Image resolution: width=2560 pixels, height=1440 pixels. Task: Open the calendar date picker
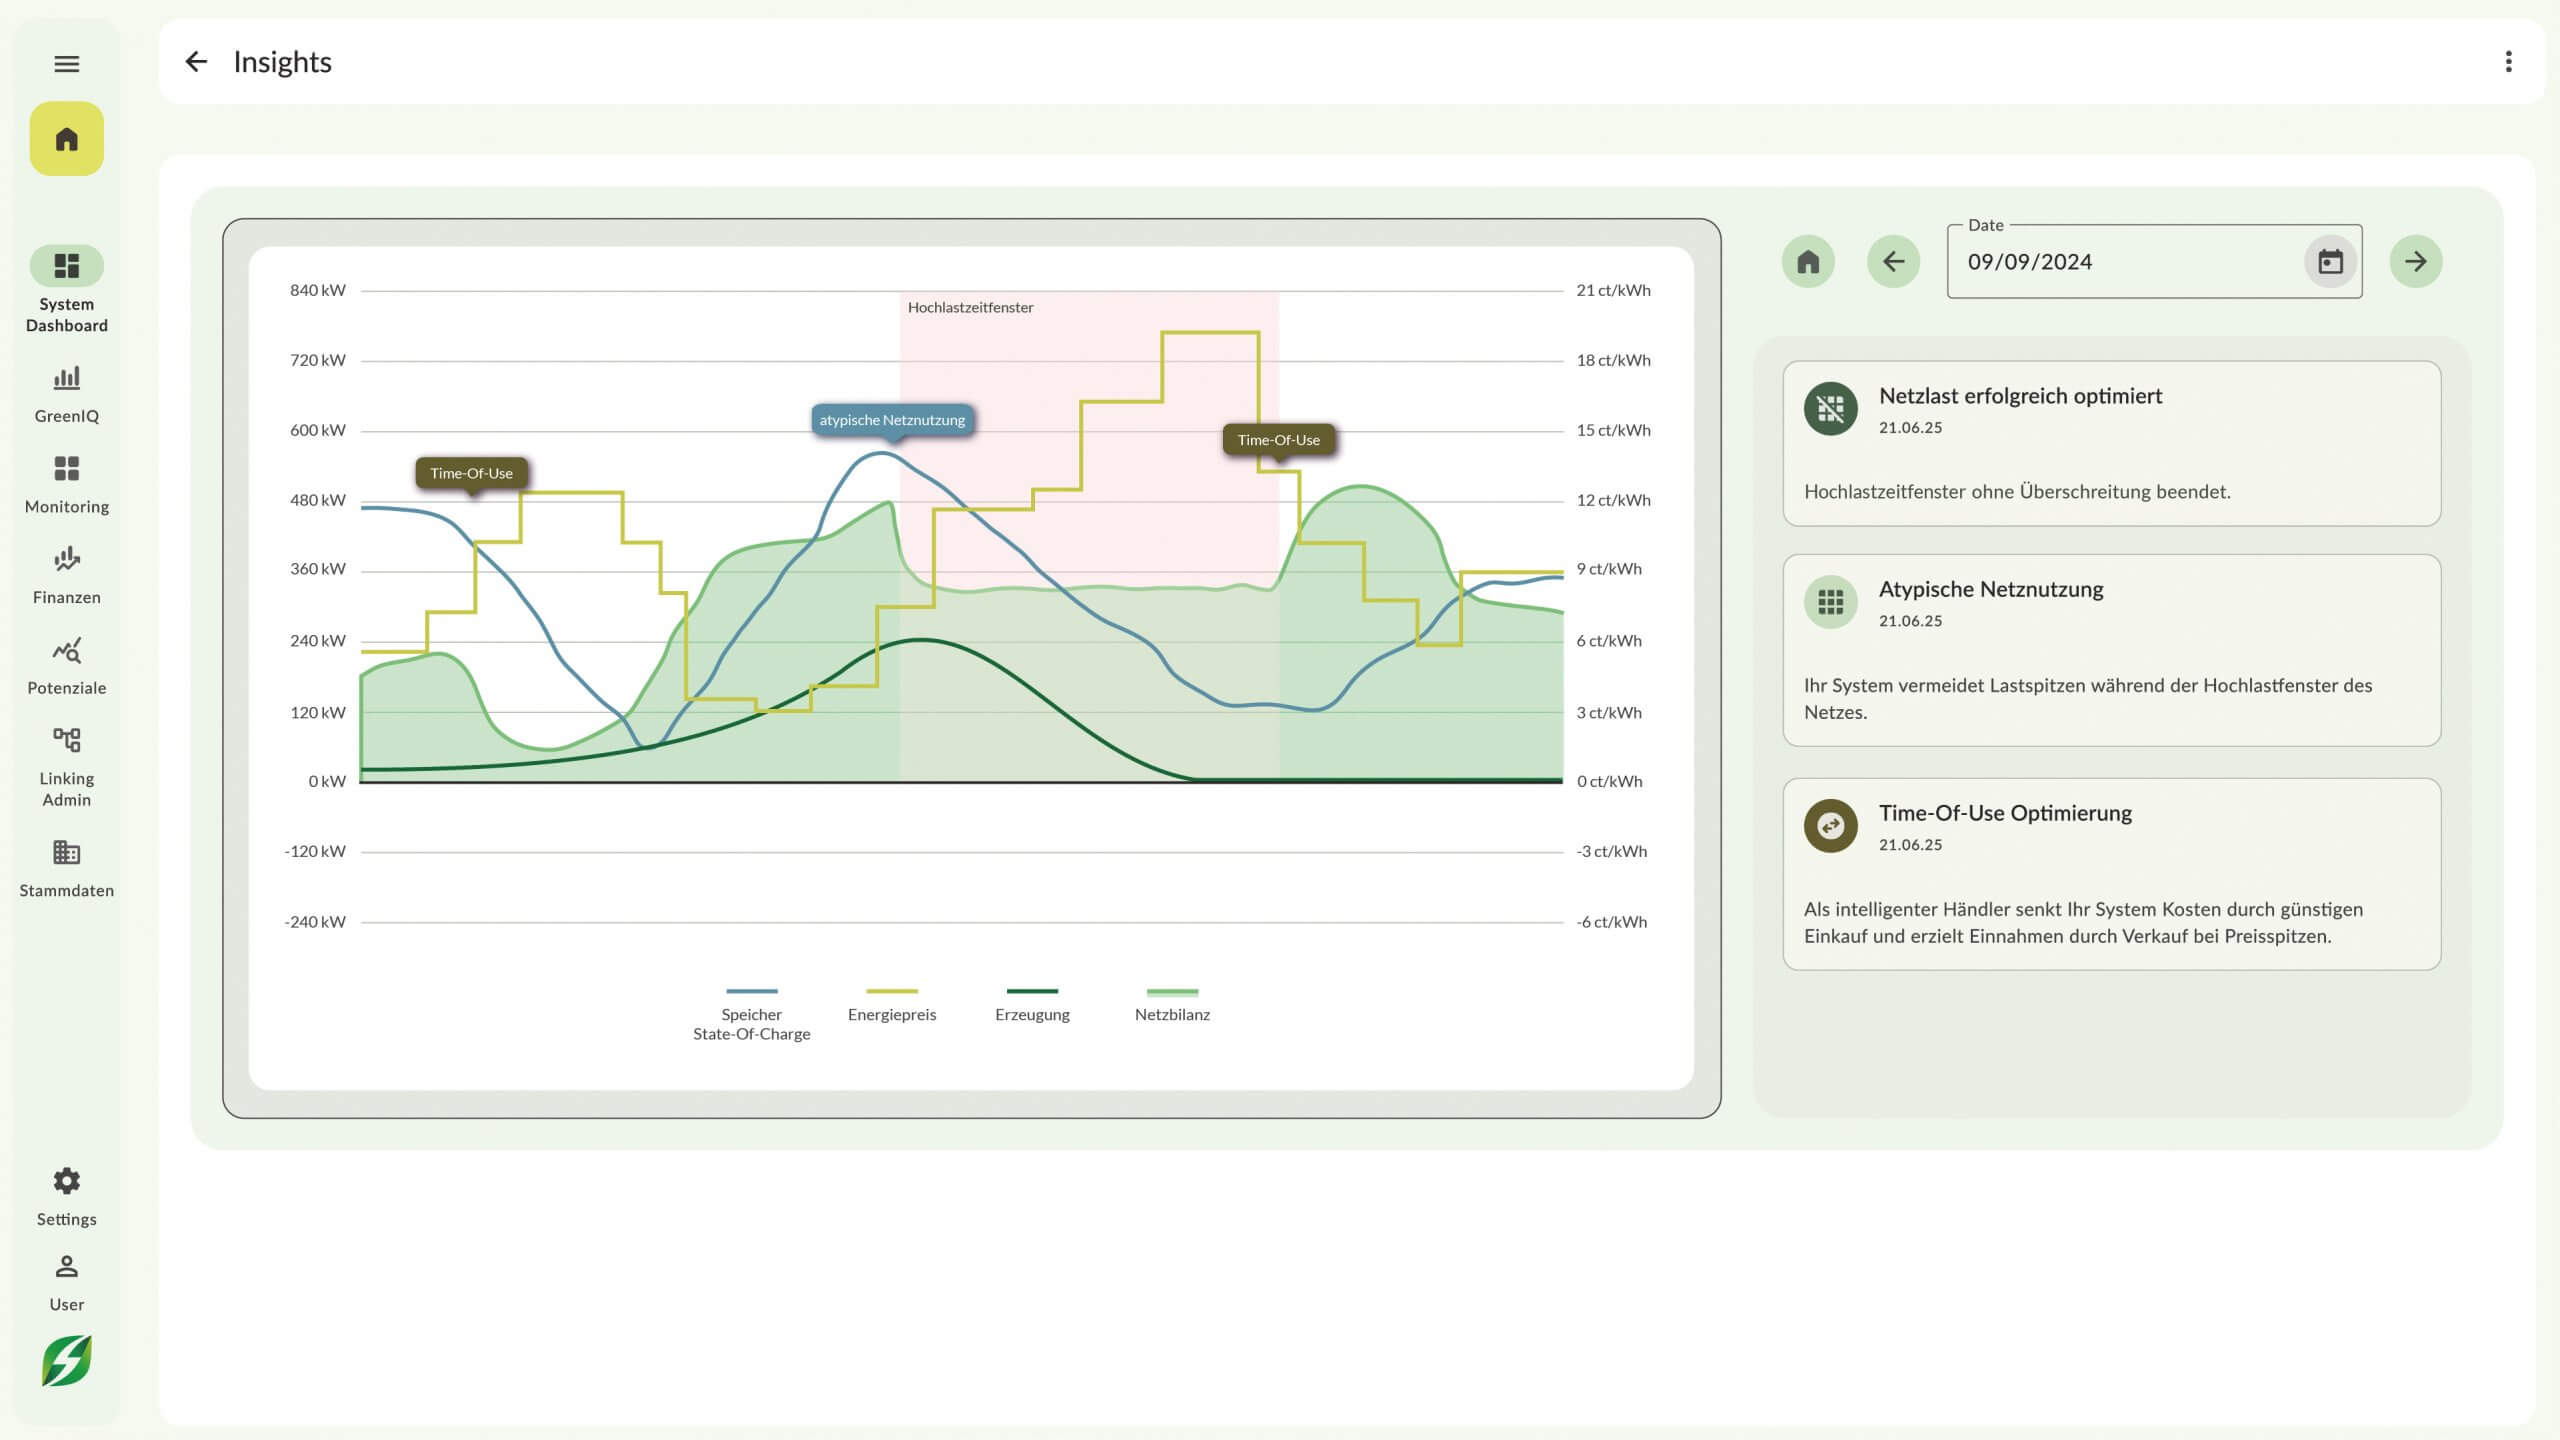point(2330,262)
